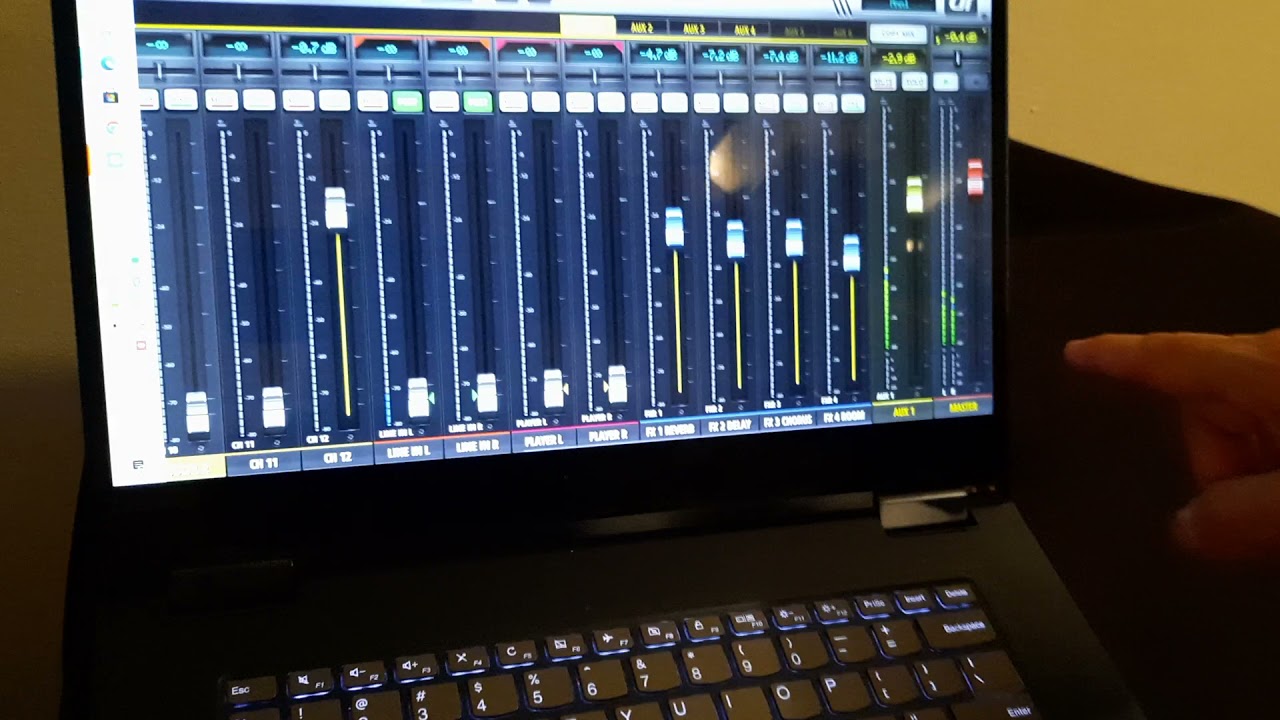Click the FX 2 DELAY blue fader
1280x720 pixels.
(736, 239)
